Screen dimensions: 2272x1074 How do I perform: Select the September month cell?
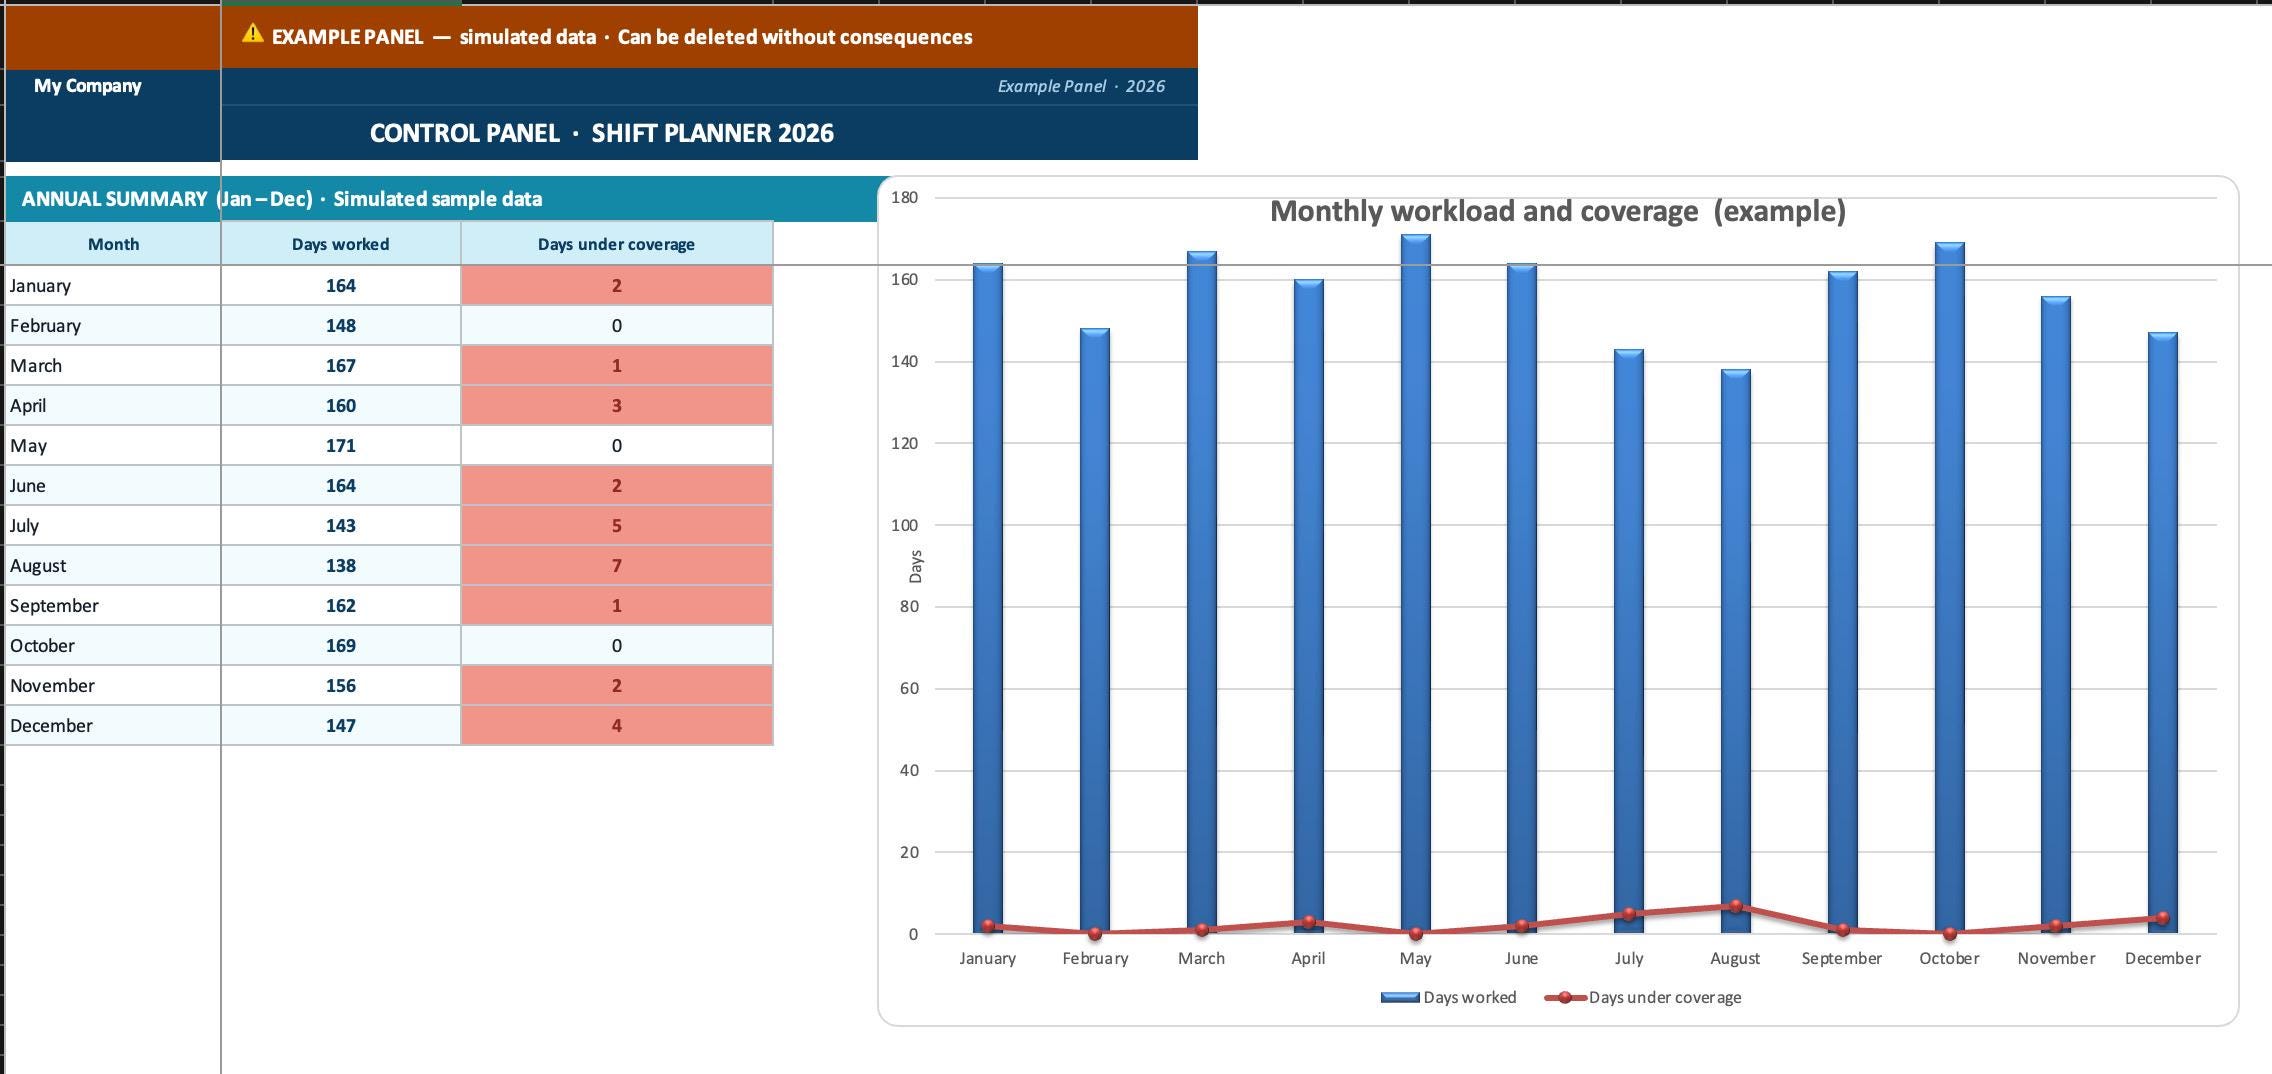coord(113,606)
